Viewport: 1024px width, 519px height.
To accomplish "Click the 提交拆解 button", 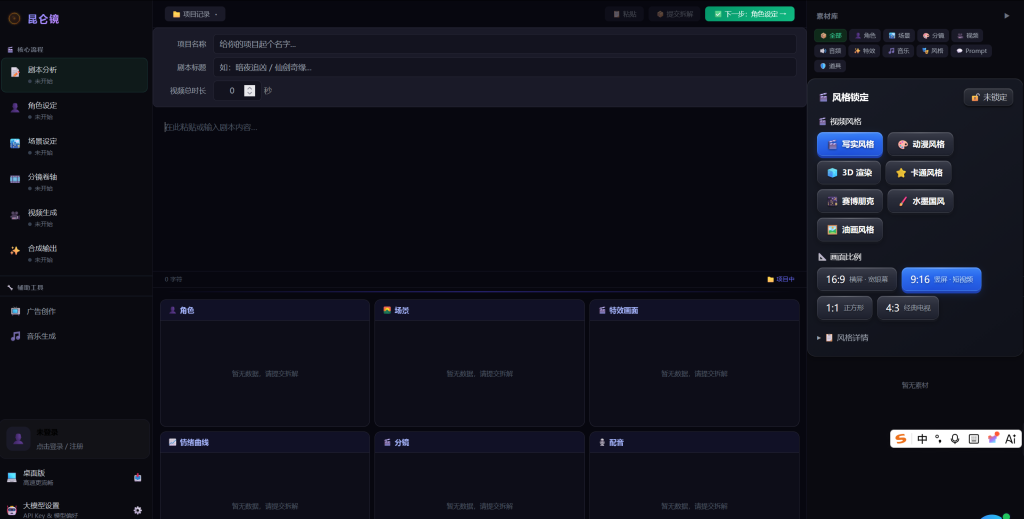I will (675, 14).
